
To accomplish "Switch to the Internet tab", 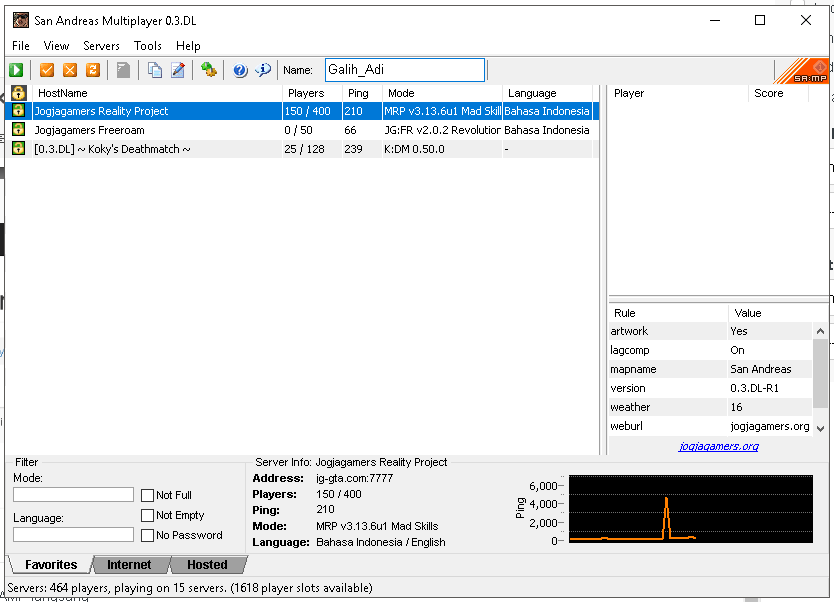I will [129, 565].
